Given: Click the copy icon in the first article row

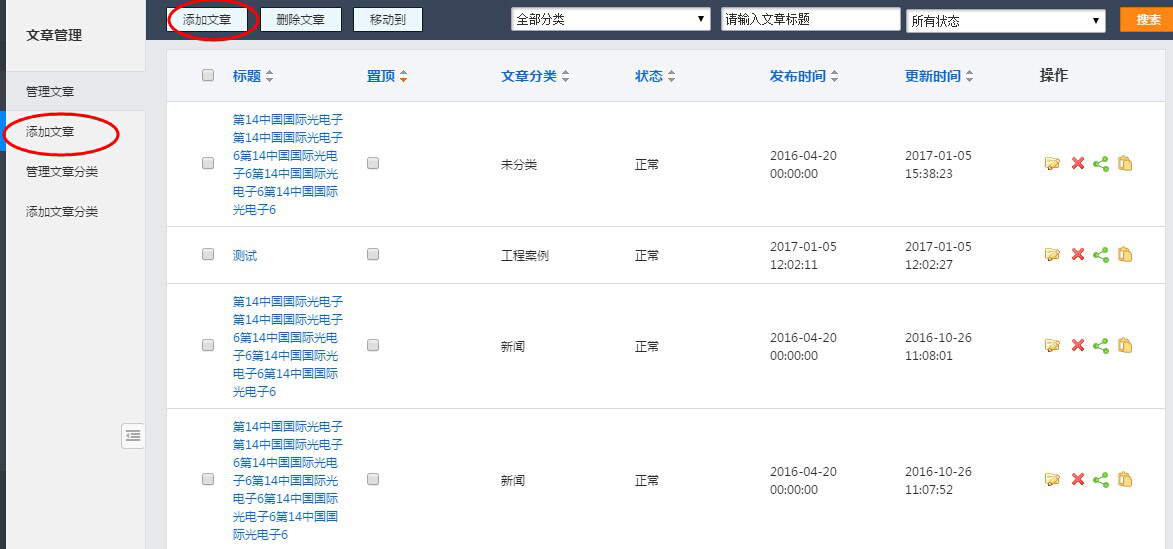Looking at the screenshot, I should (x=1125, y=164).
